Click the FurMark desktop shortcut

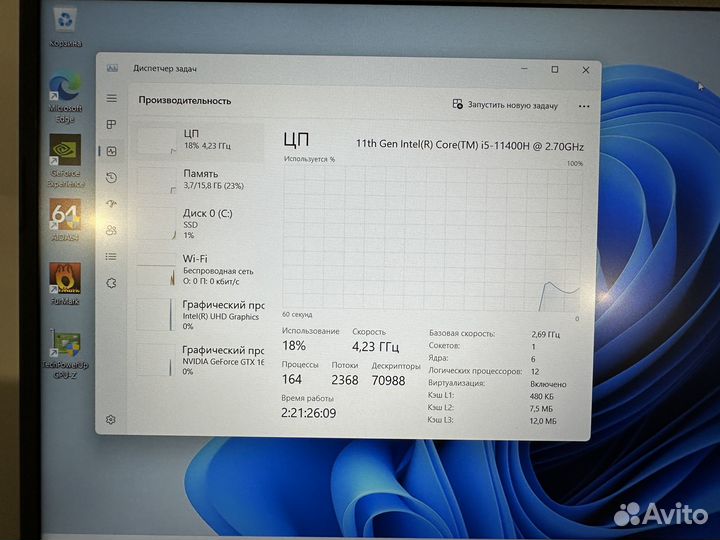(65, 284)
